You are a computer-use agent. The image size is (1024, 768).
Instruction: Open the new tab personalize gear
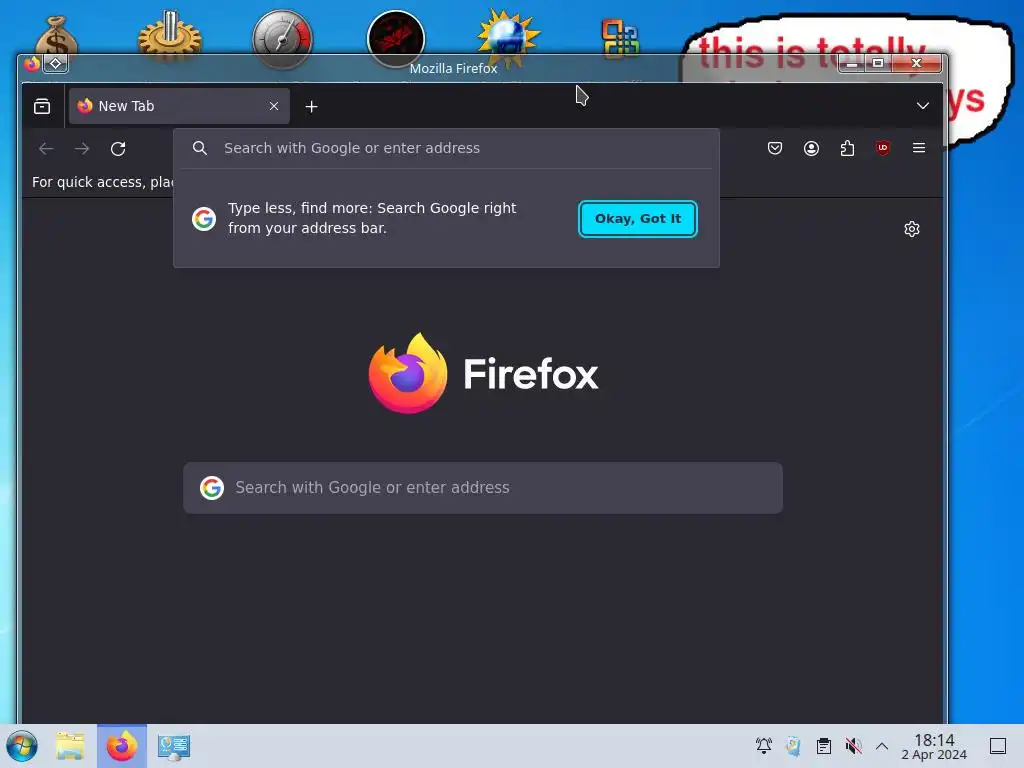coord(912,229)
